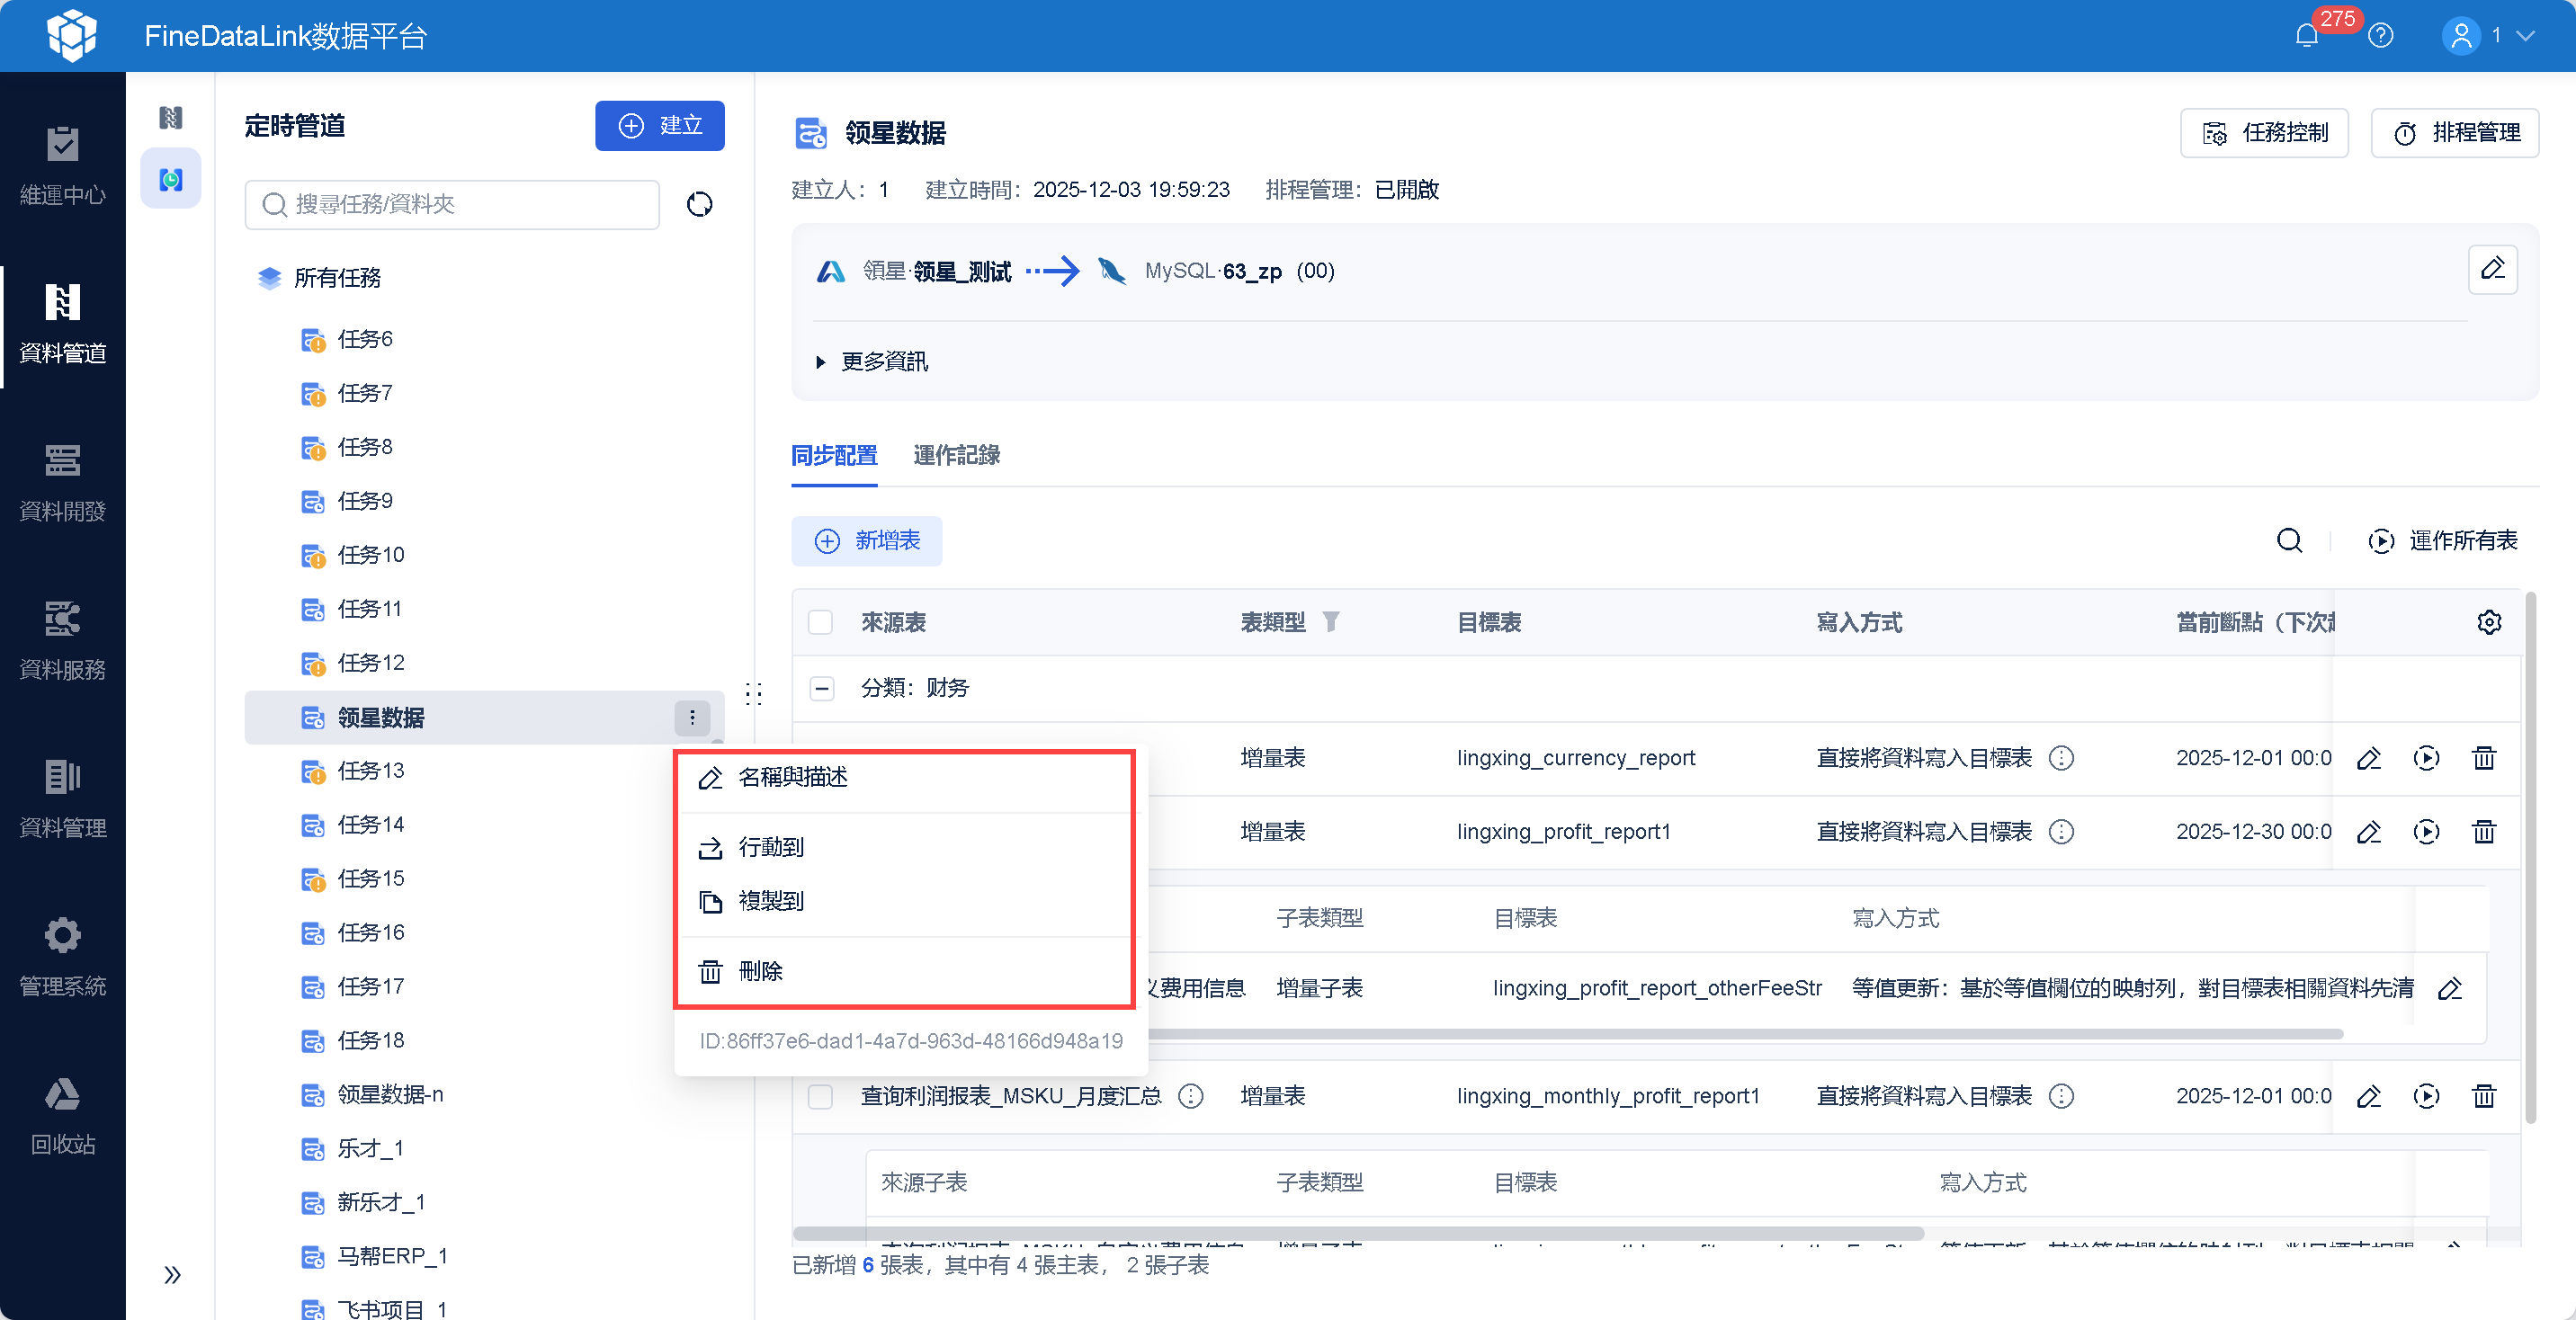Collapse the 分類：财务 group
Image resolution: width=2576 pixels, height=1320 pixels.
coord(822,688)
